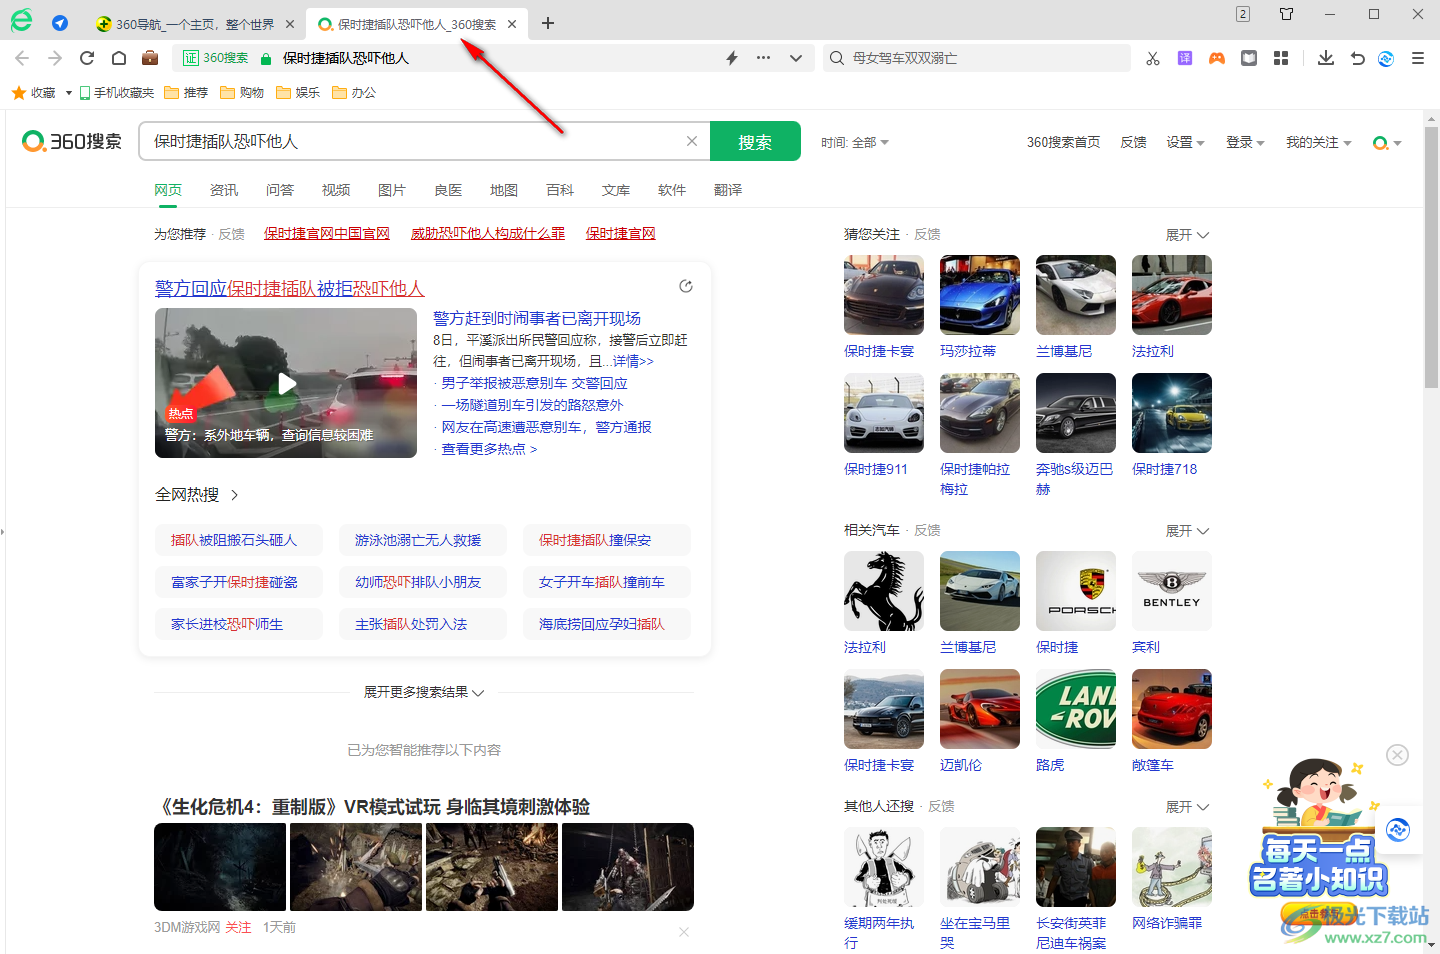The height and width of the screenshot is (954, 1440).
Task: Click the vertical scrollbar thumb
Action: tap(1431, 258)
